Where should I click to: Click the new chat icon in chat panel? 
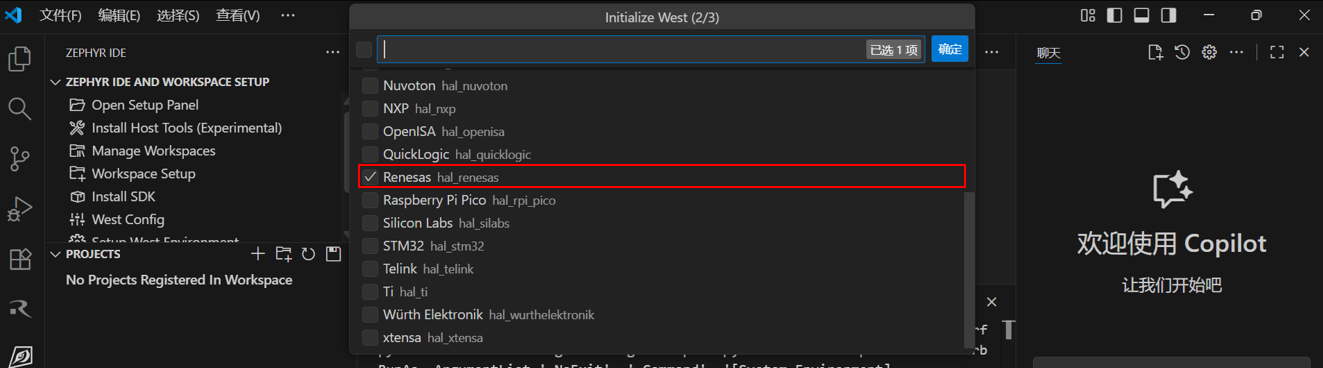[1155, 52]
